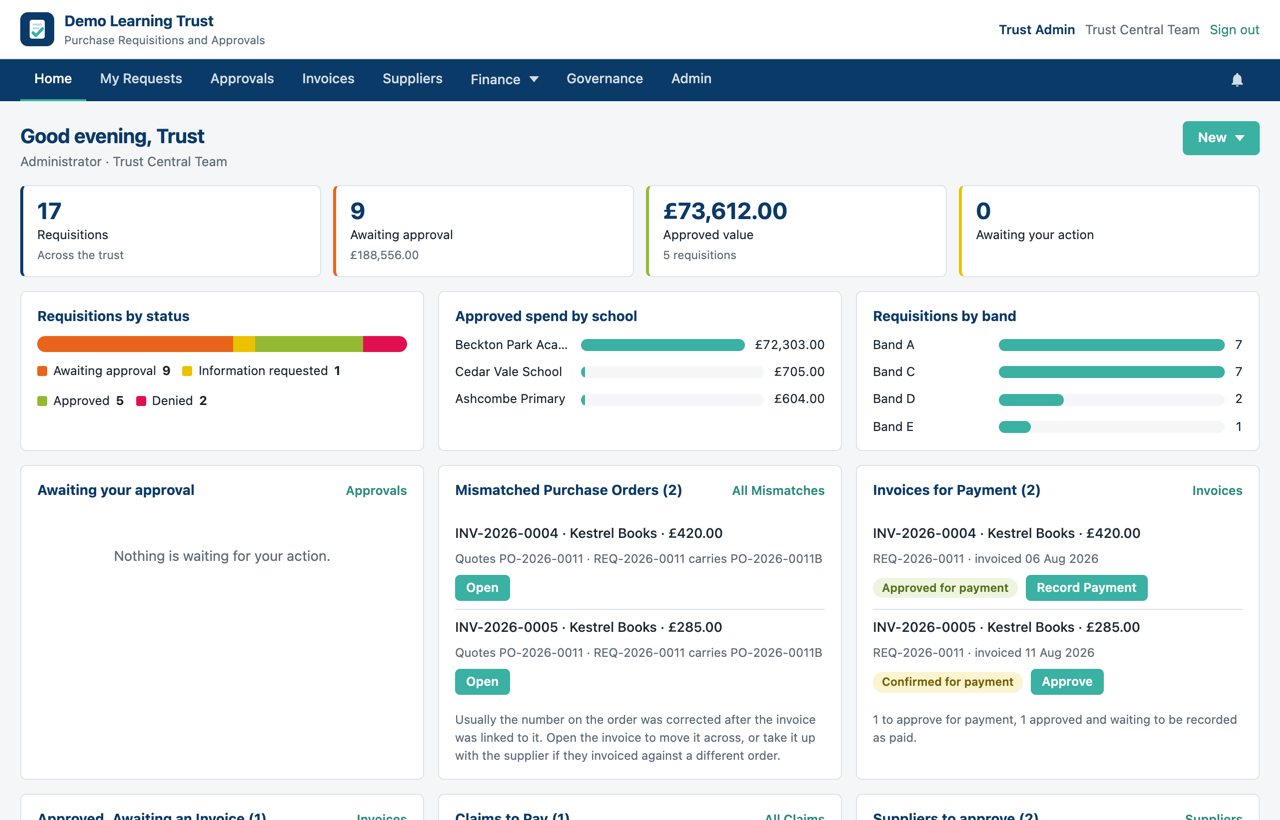Click the Trust Admin user name
1280x820 pixels.
click(1037, 30)
